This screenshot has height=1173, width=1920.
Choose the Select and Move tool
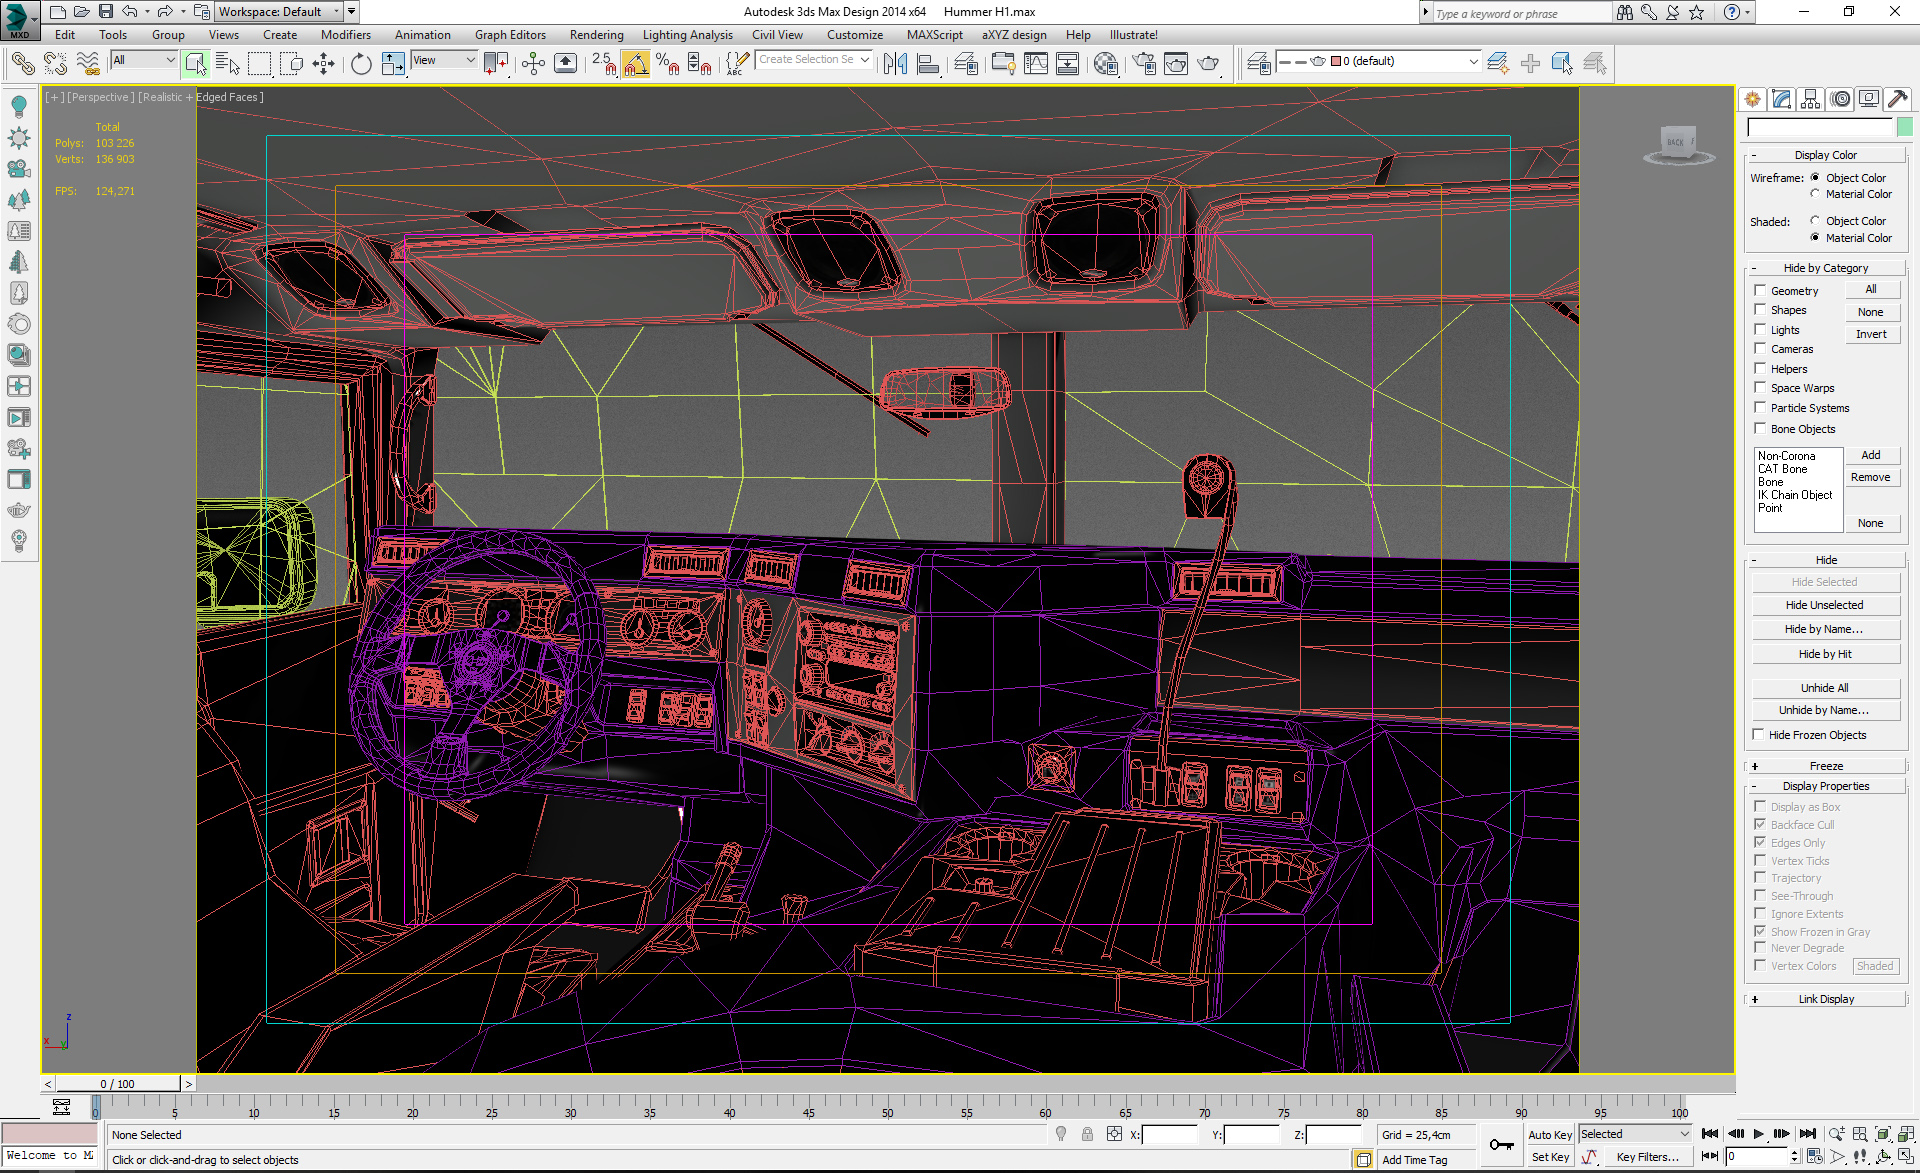pyautogui.click(x=324, y=64)
